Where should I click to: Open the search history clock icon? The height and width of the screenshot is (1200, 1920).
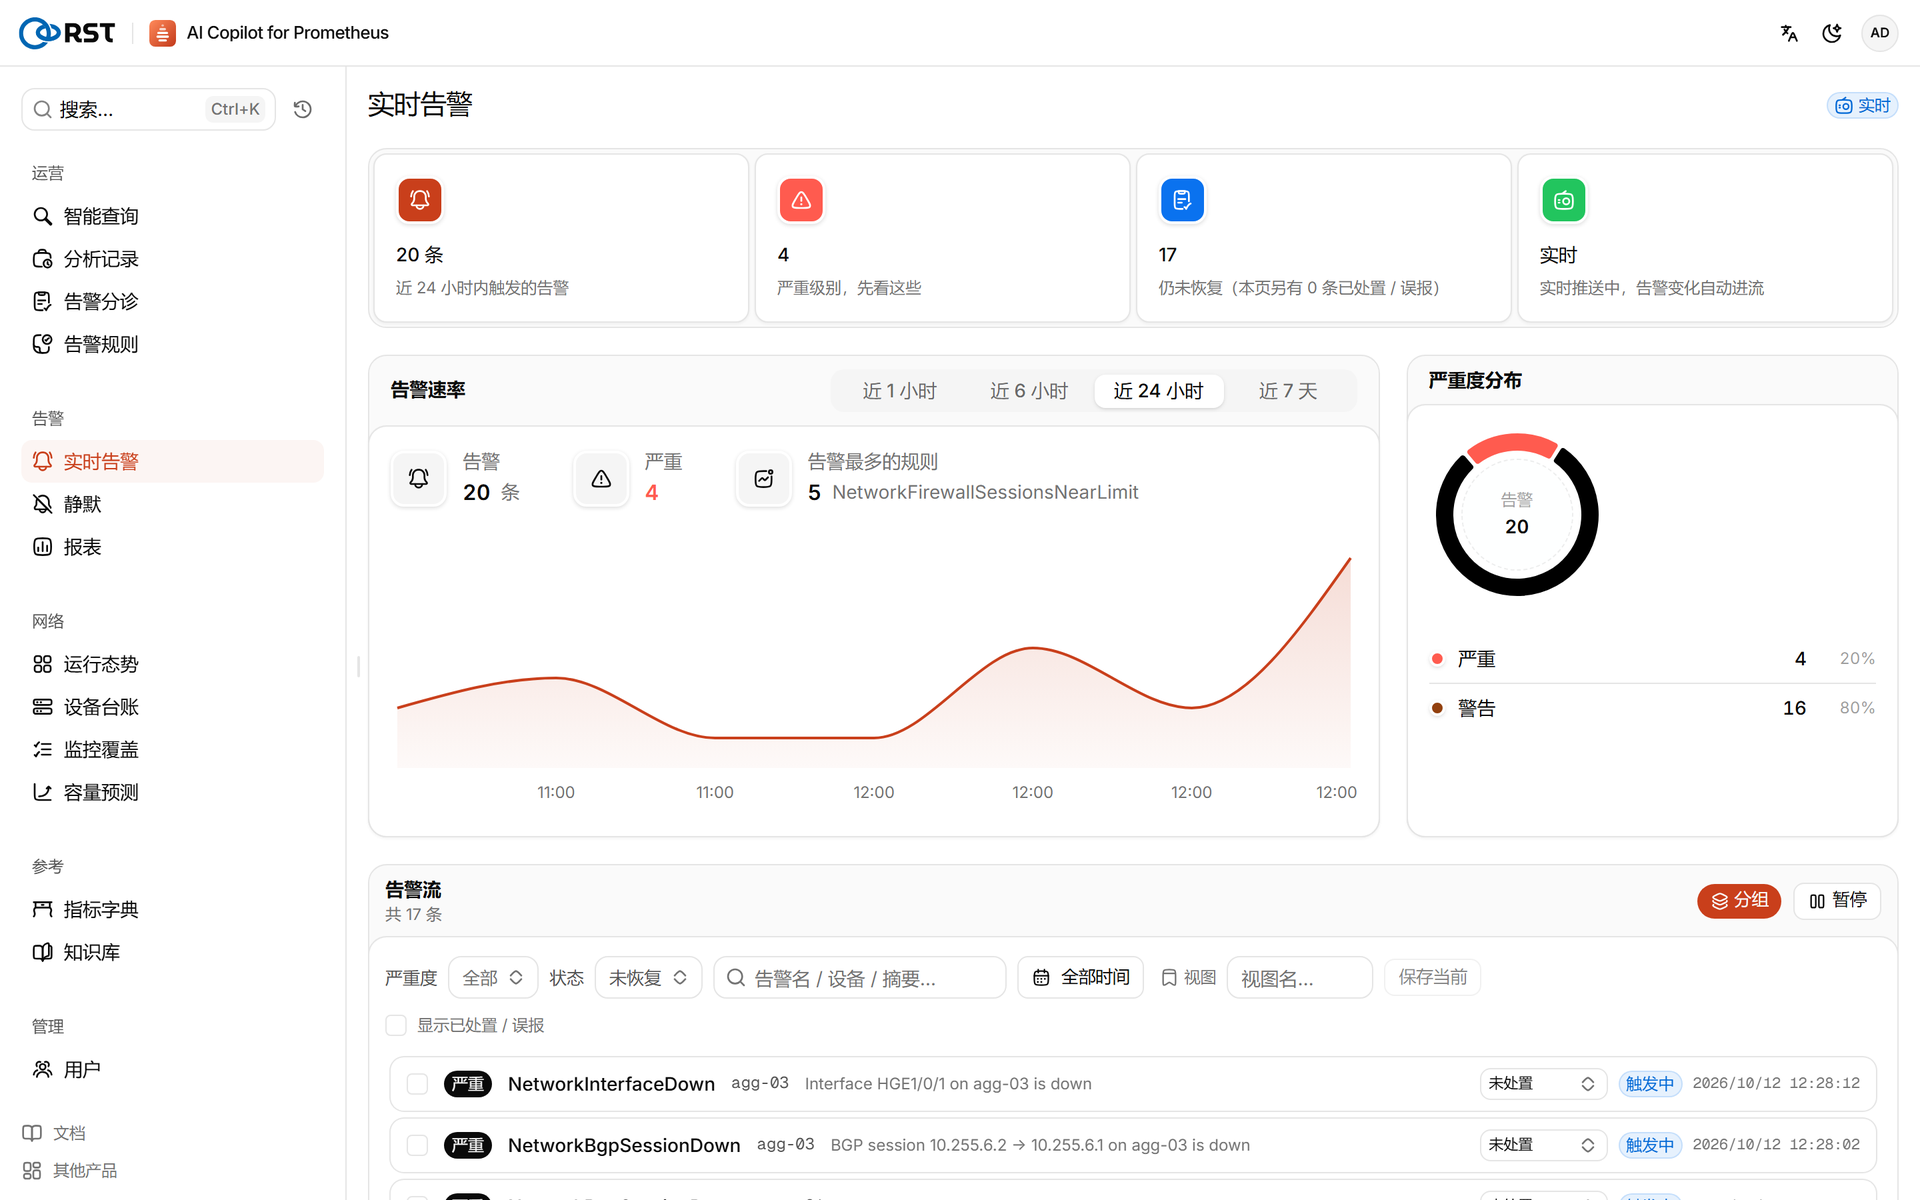[x=303, y=109]
